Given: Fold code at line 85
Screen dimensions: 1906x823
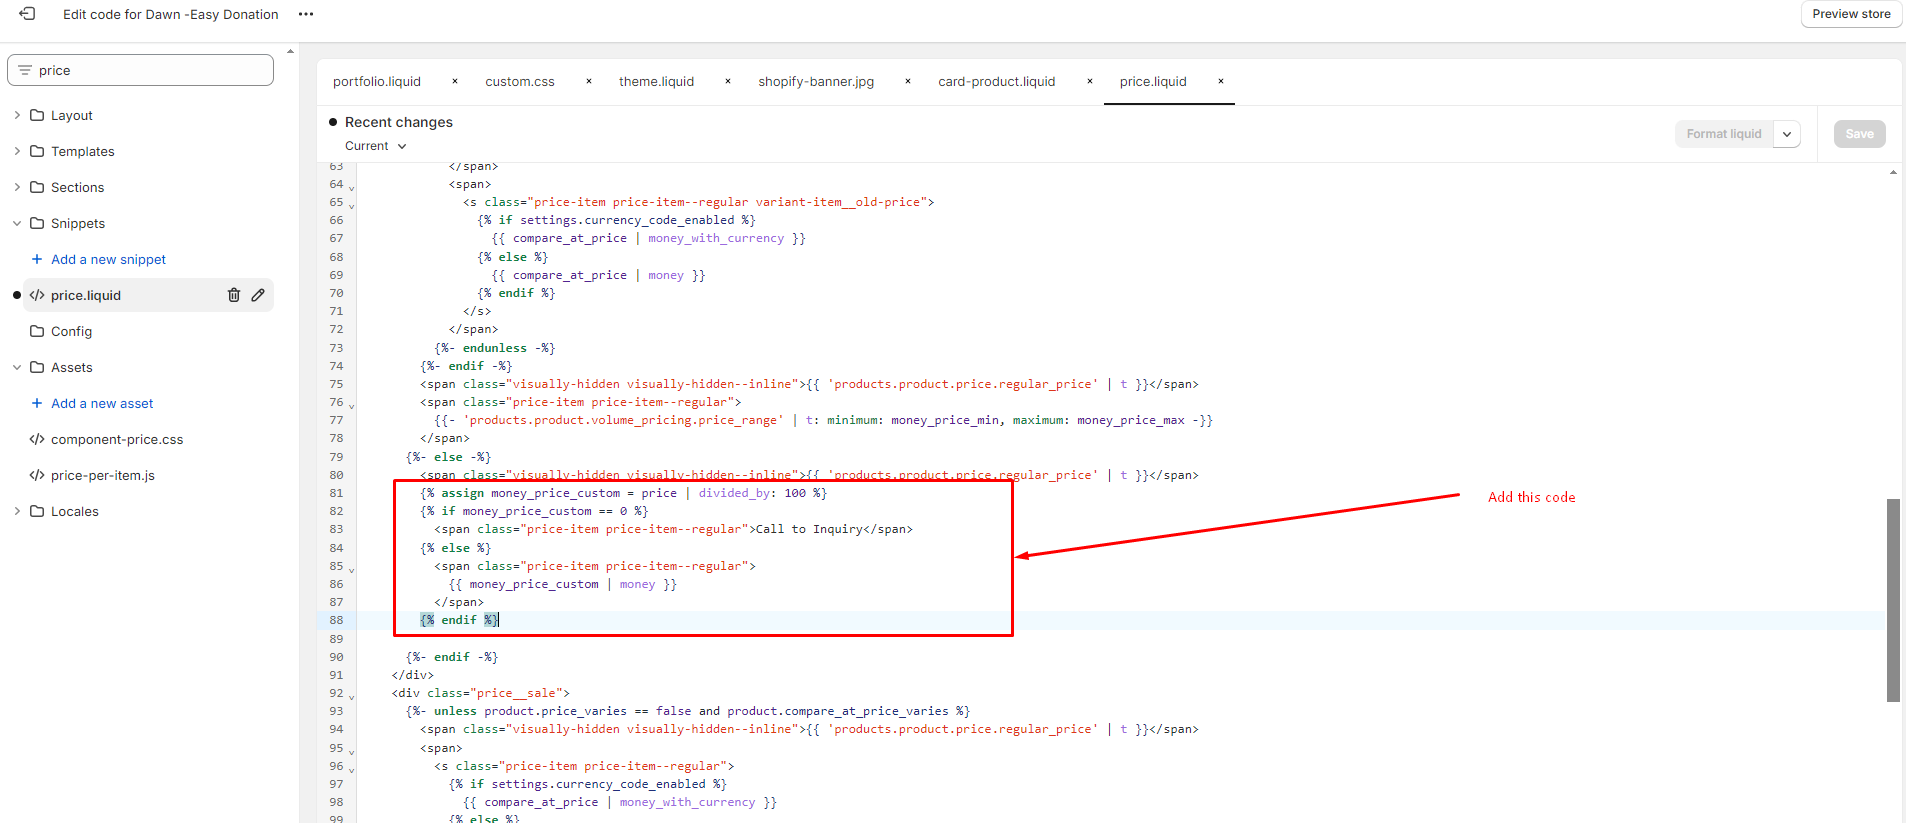Looking at the screenshot, I should click(351, 569).
